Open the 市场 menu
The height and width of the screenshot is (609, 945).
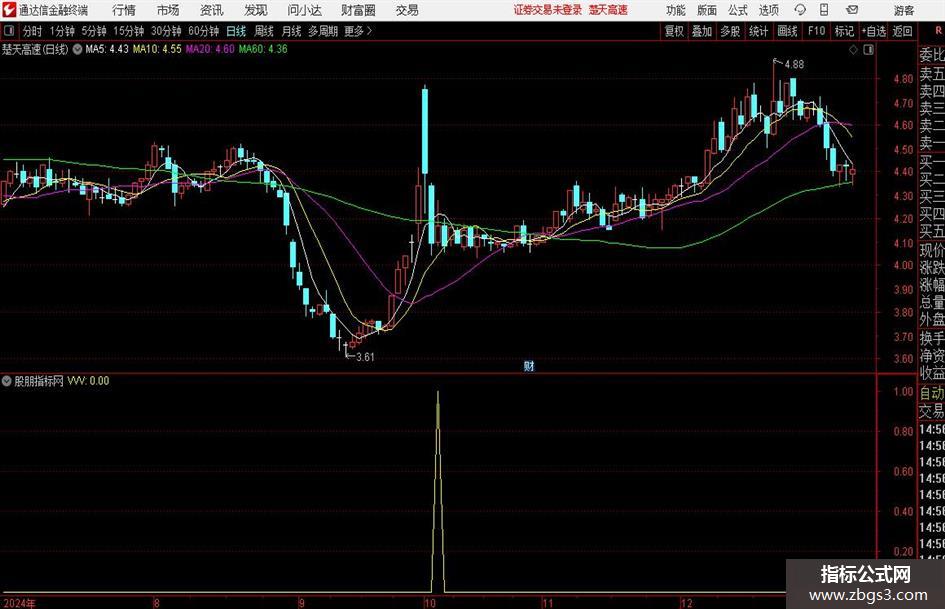point(168,10)
